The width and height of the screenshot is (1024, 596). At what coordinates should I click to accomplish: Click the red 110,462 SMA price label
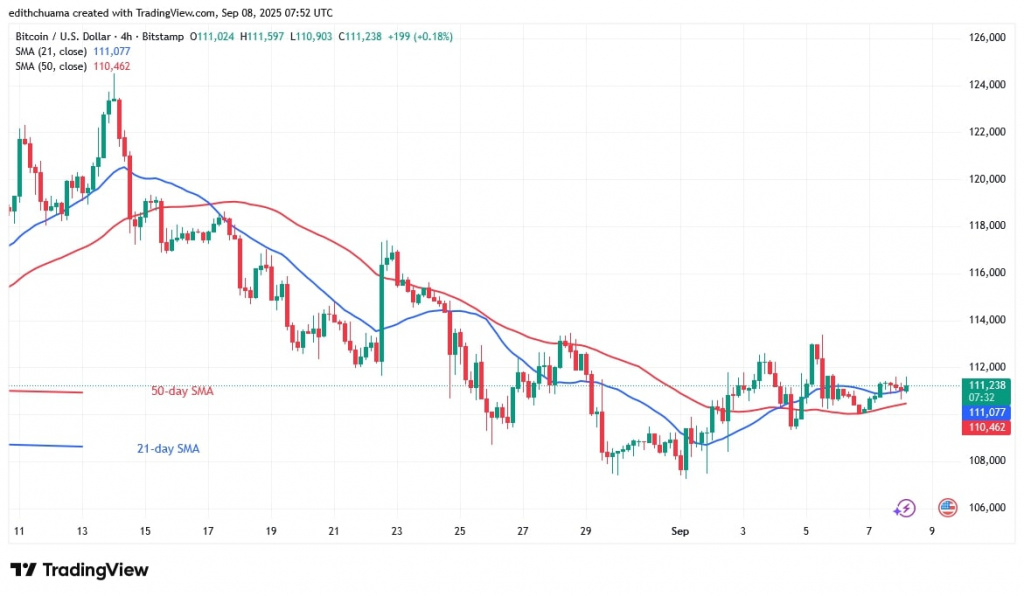coord(981,427)
